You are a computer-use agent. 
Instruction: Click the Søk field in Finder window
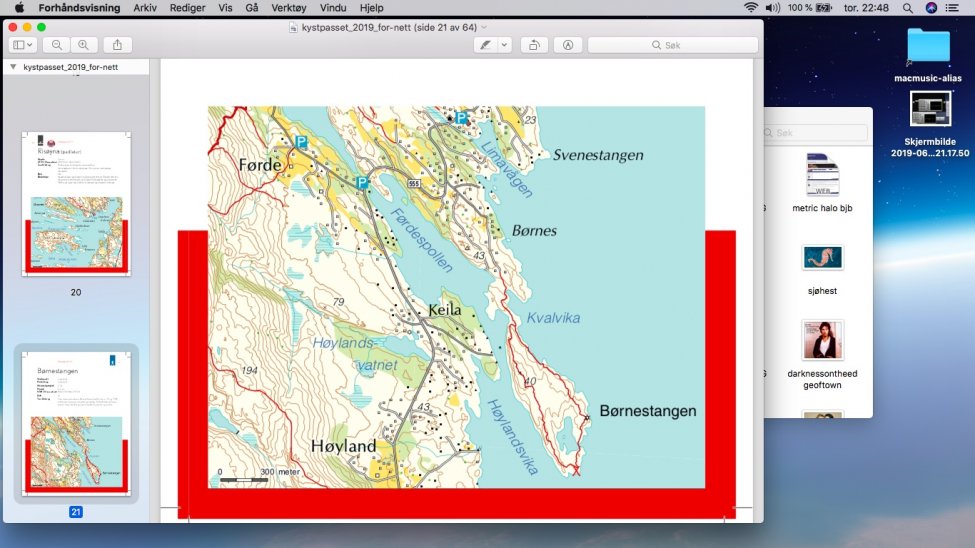[815, 132]
